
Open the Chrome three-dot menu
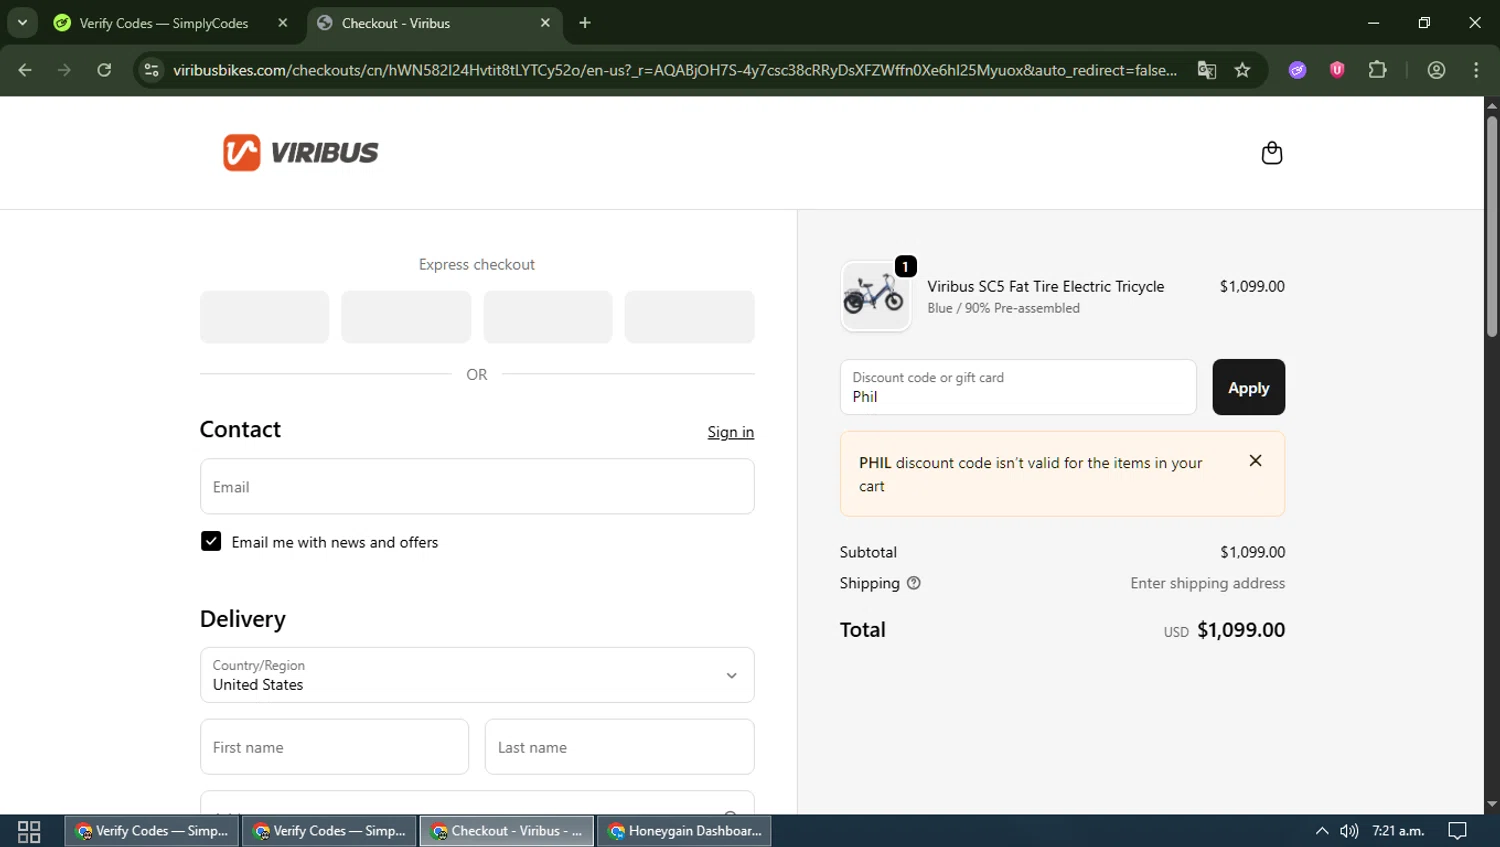tap(1476, 70)
